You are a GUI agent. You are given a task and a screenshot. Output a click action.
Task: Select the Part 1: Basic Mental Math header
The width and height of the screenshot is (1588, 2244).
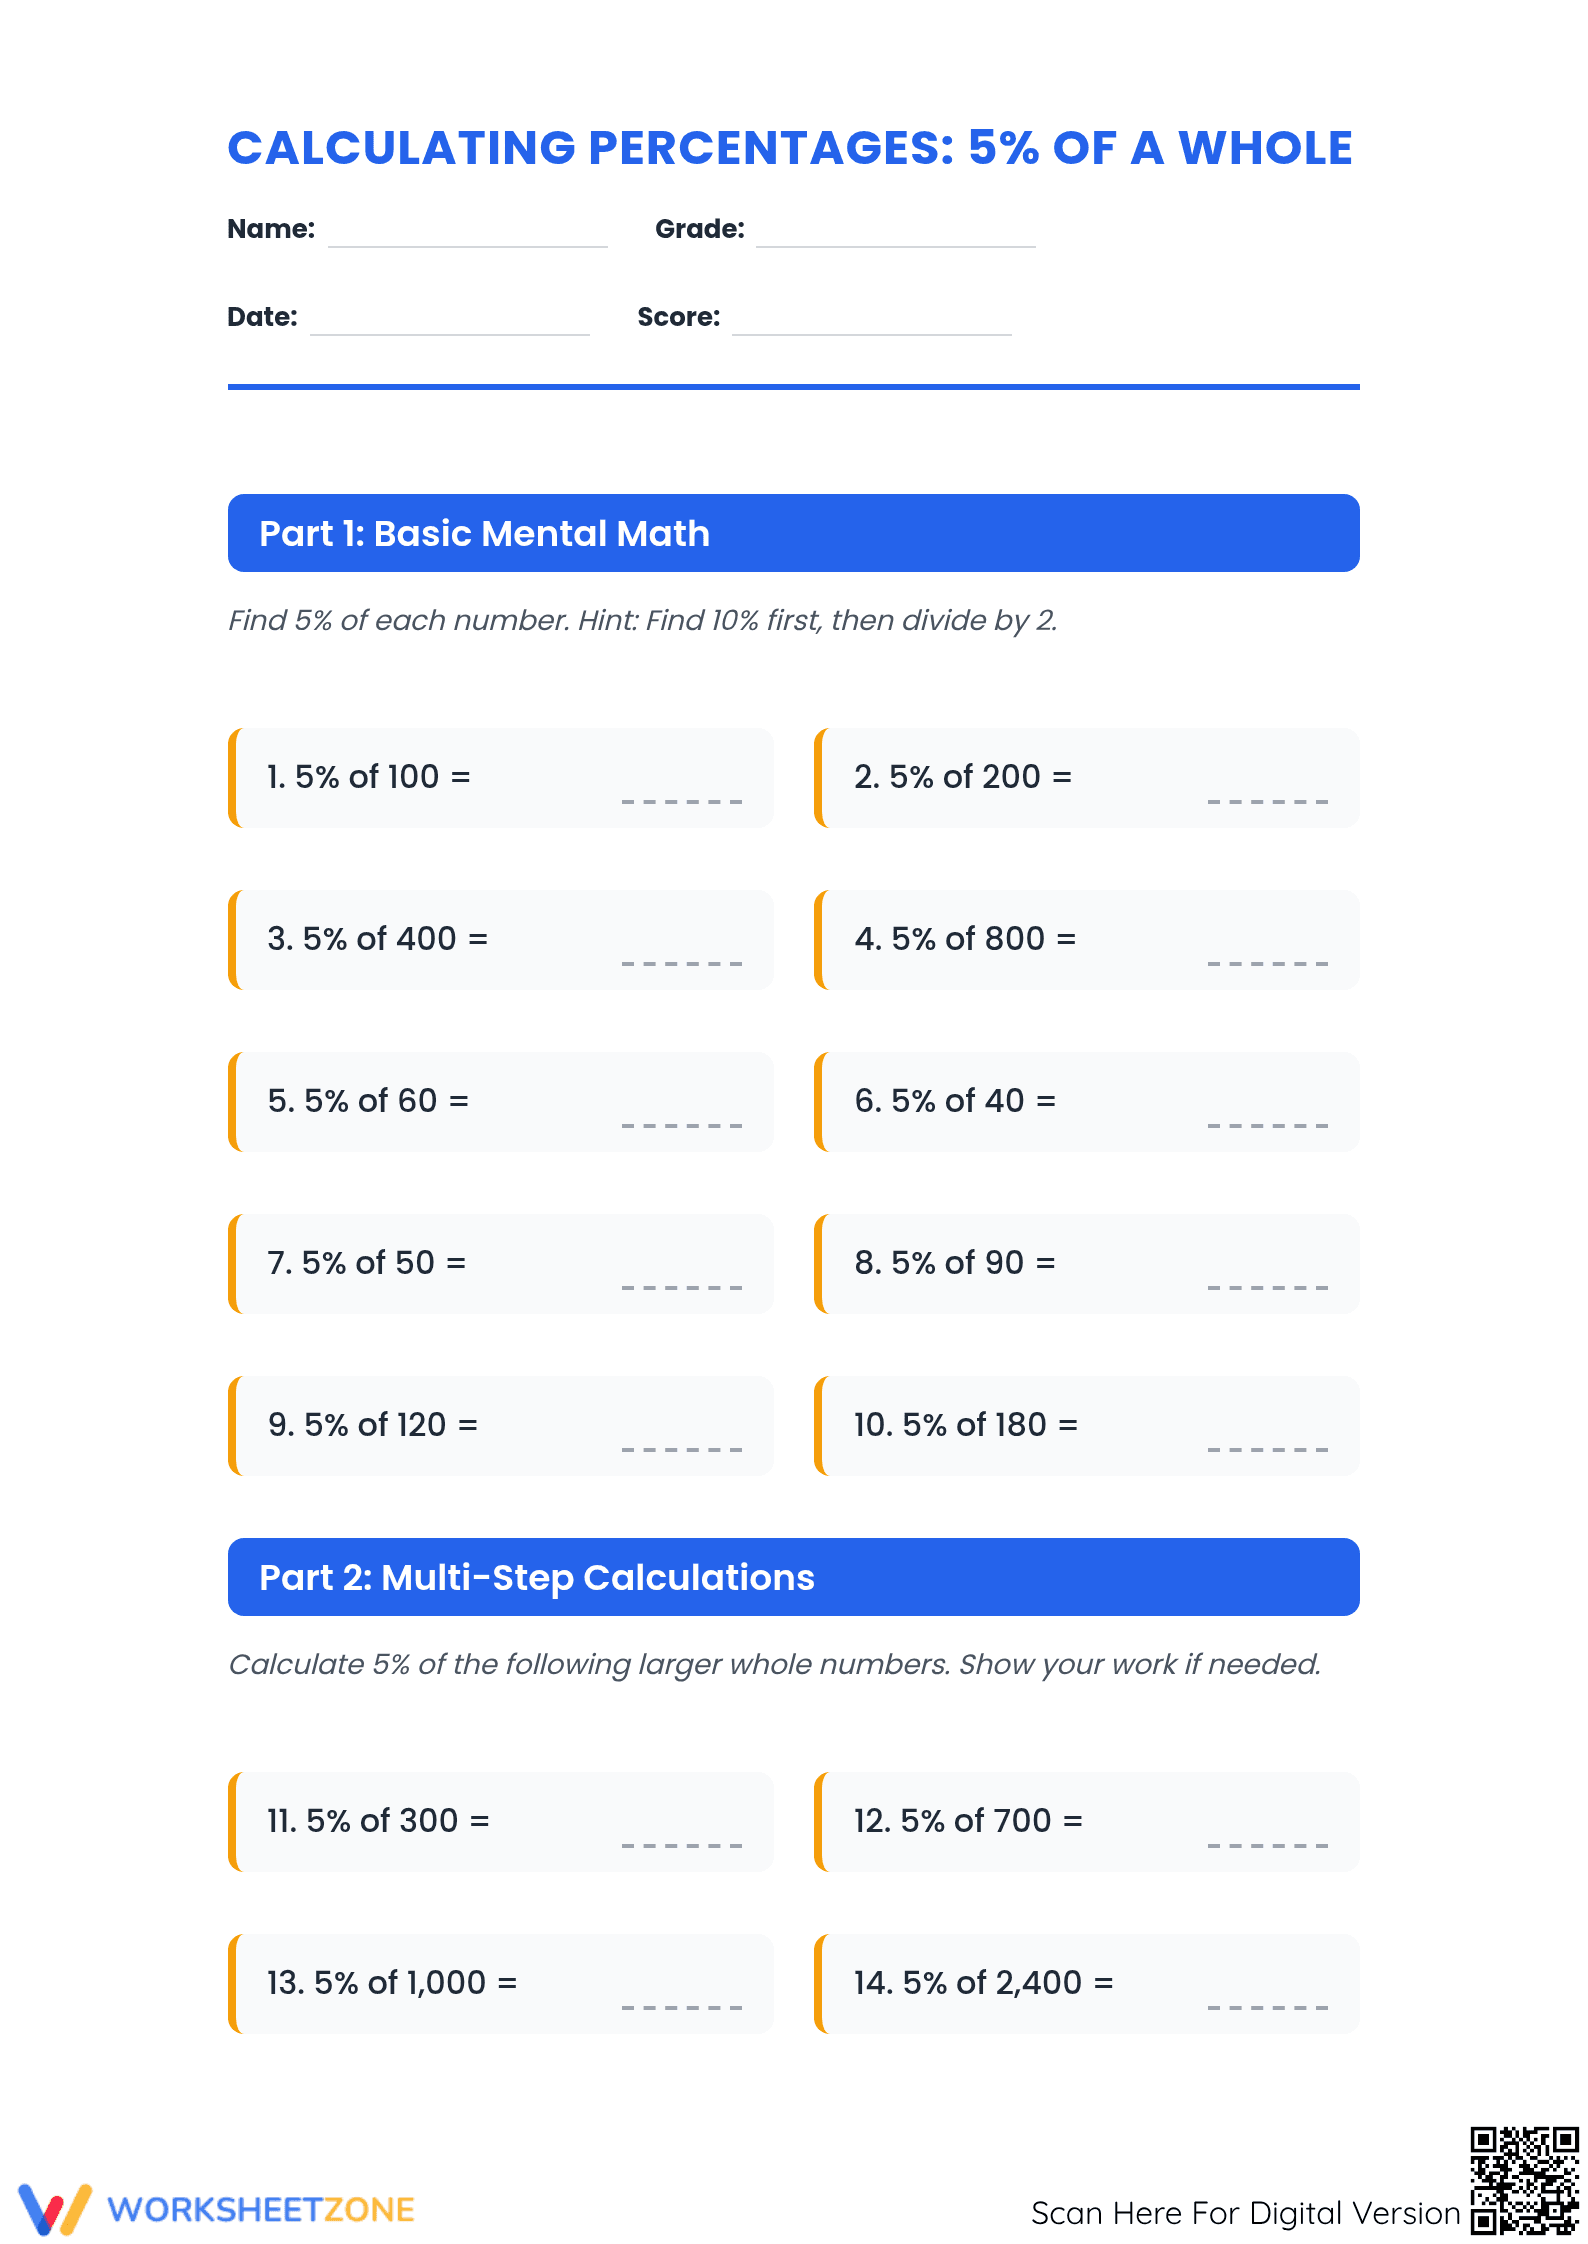(x=794, y=533)
